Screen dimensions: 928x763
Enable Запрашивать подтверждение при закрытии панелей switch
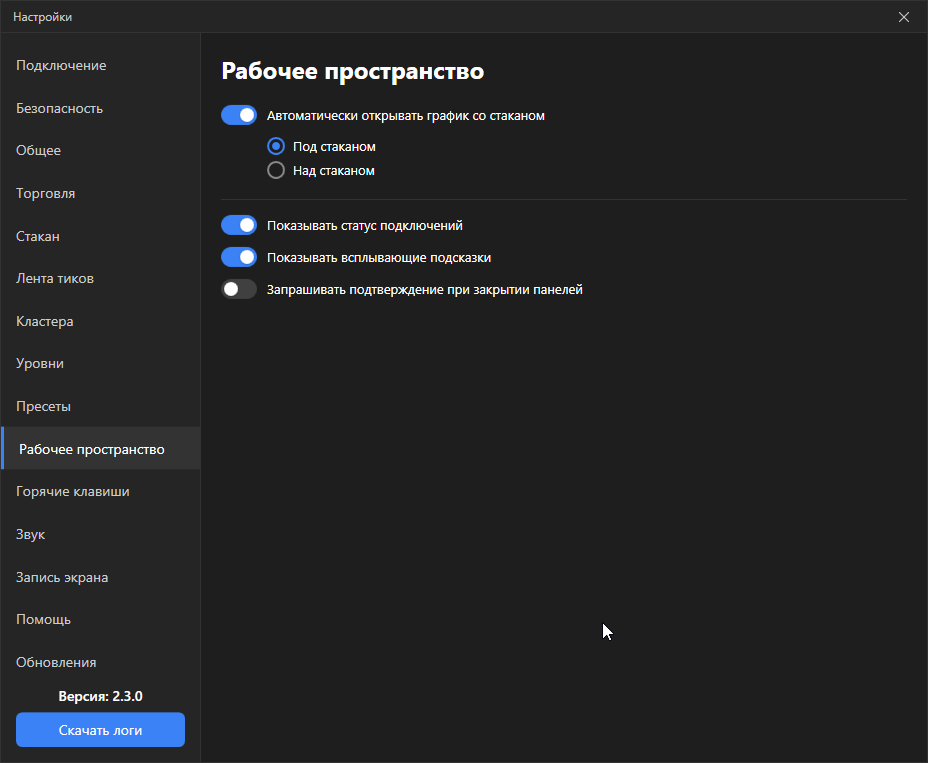pos(239,289)
